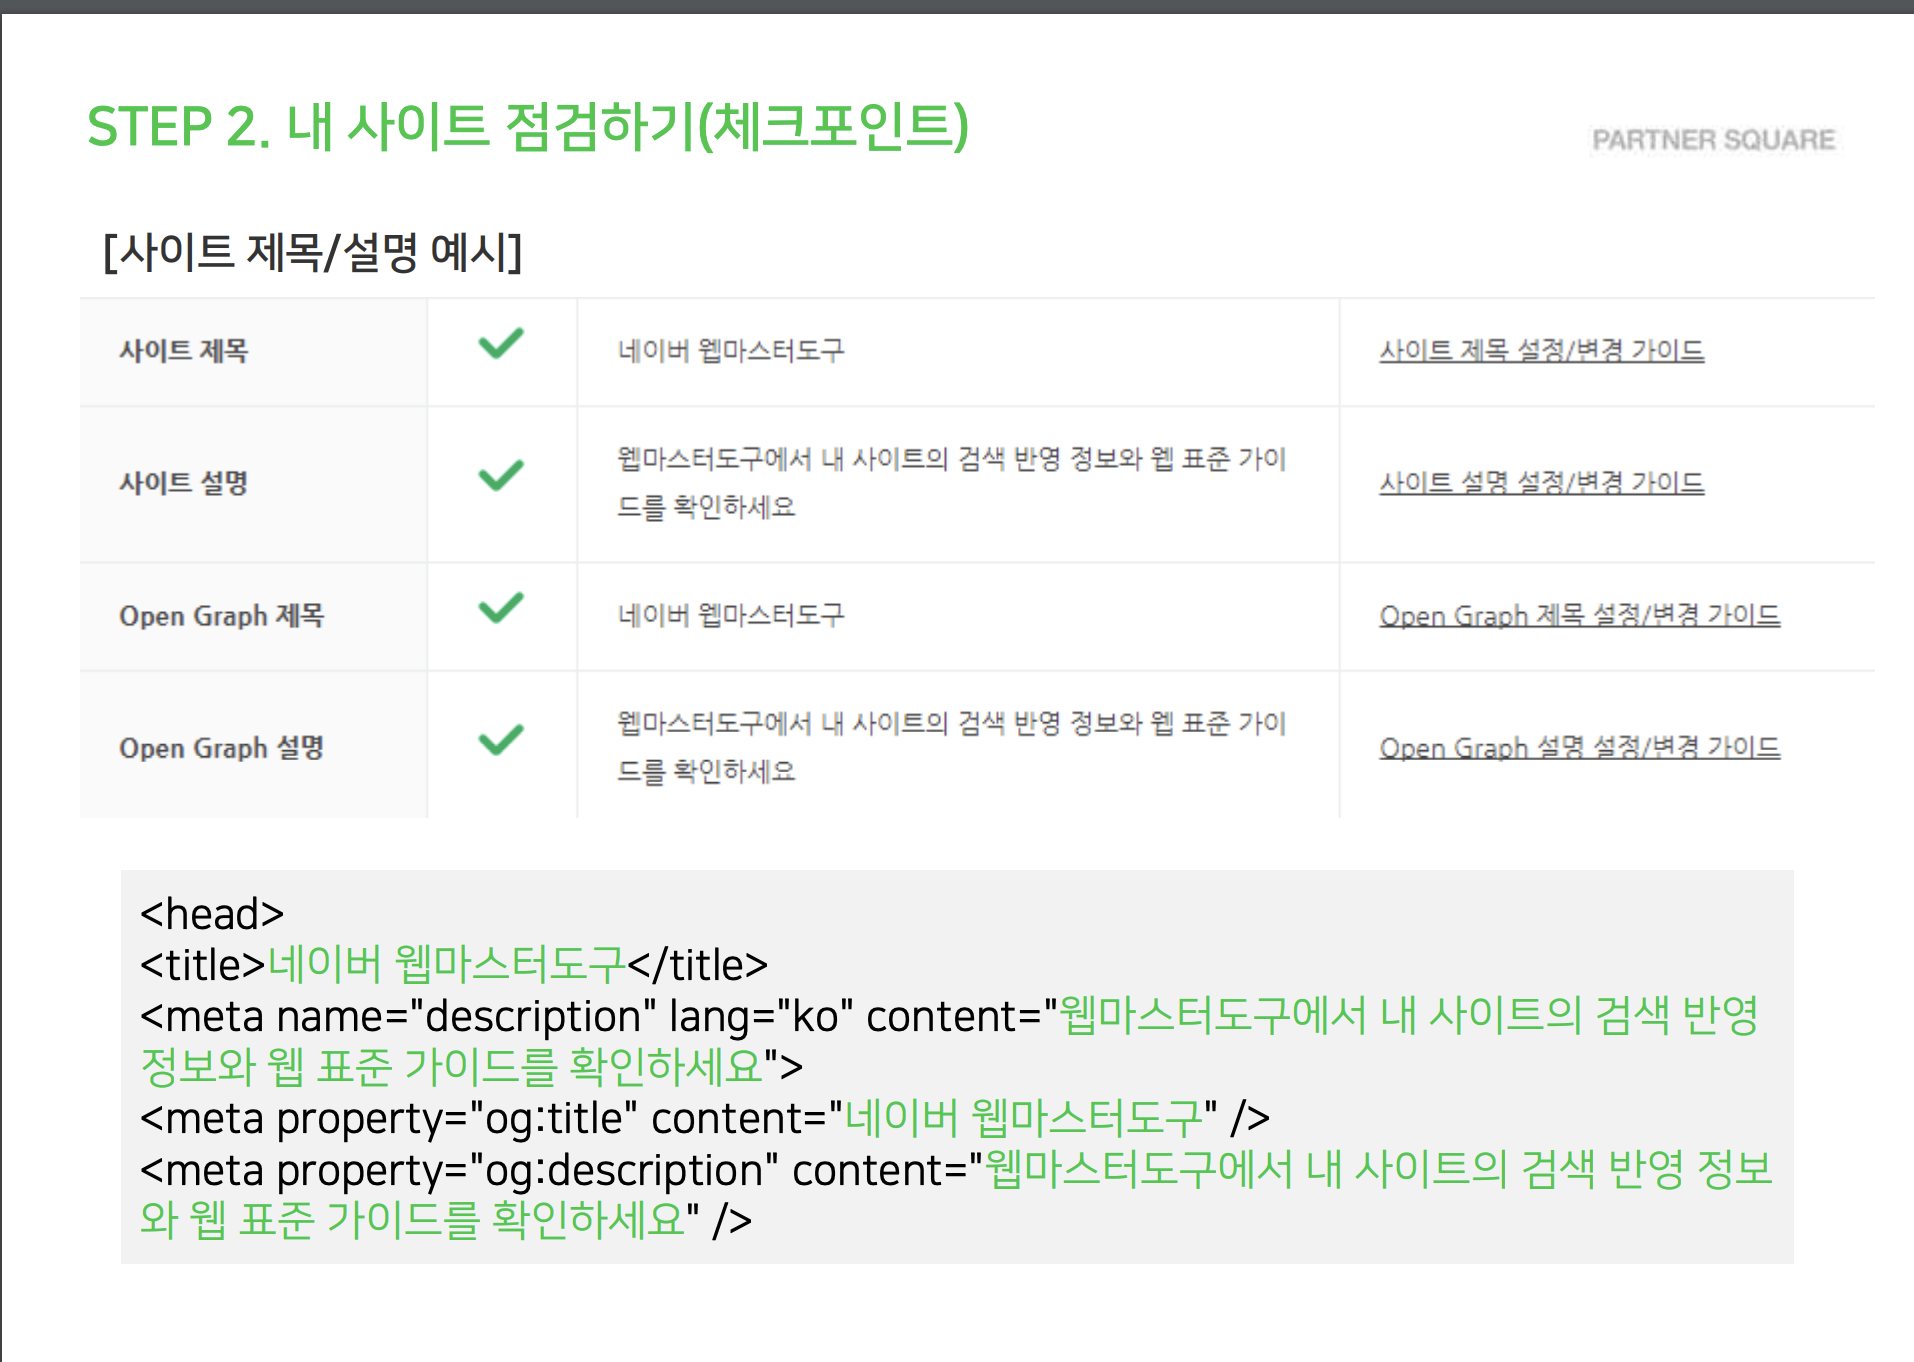Click the green checkmark in 사이트 제목 row
The image size is (1914, 1362).
(501, 344)
